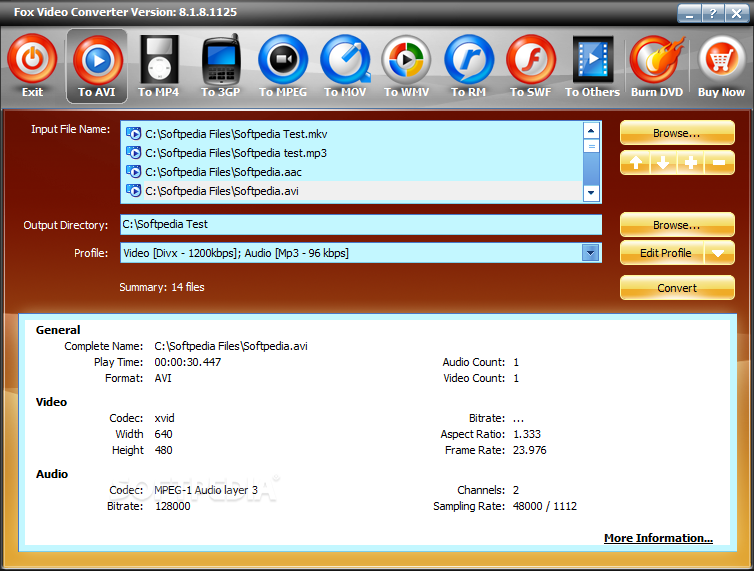Choose the To MPEG camera icon
Screen dimensions: 754x571
(x=283, y=59)
